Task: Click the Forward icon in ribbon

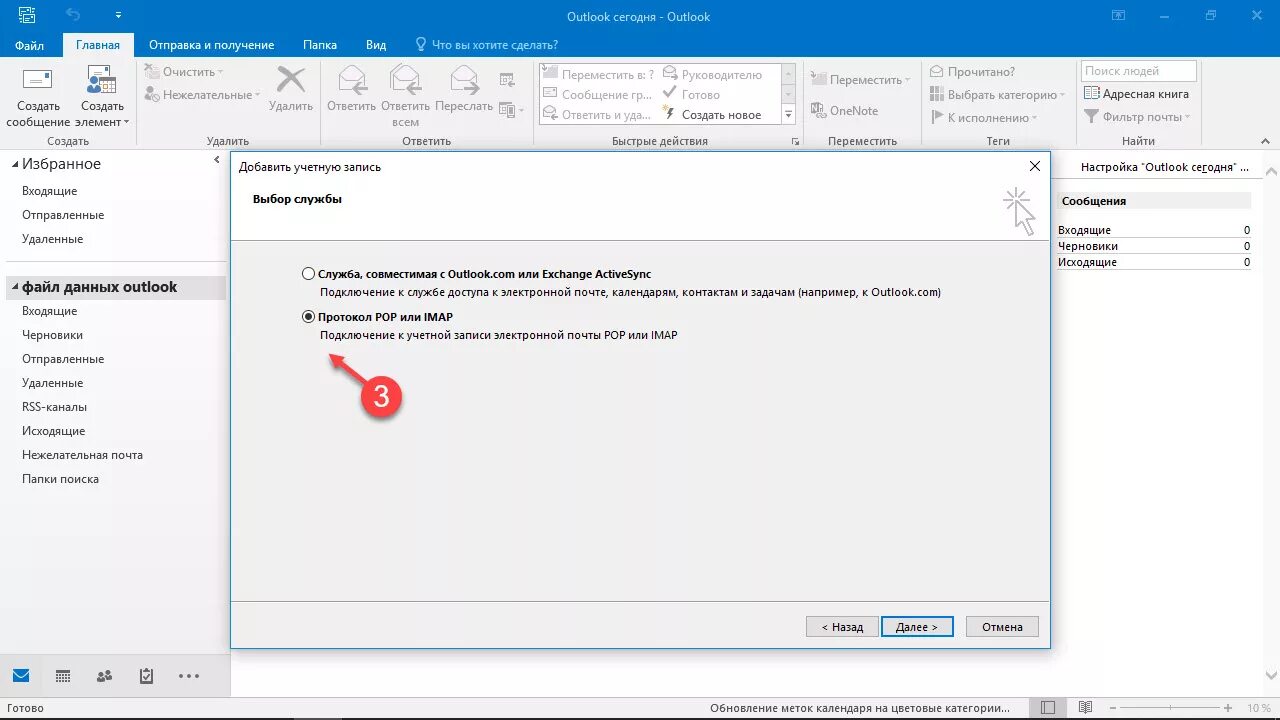Action: pyautogui.click(x=464, y=80)
